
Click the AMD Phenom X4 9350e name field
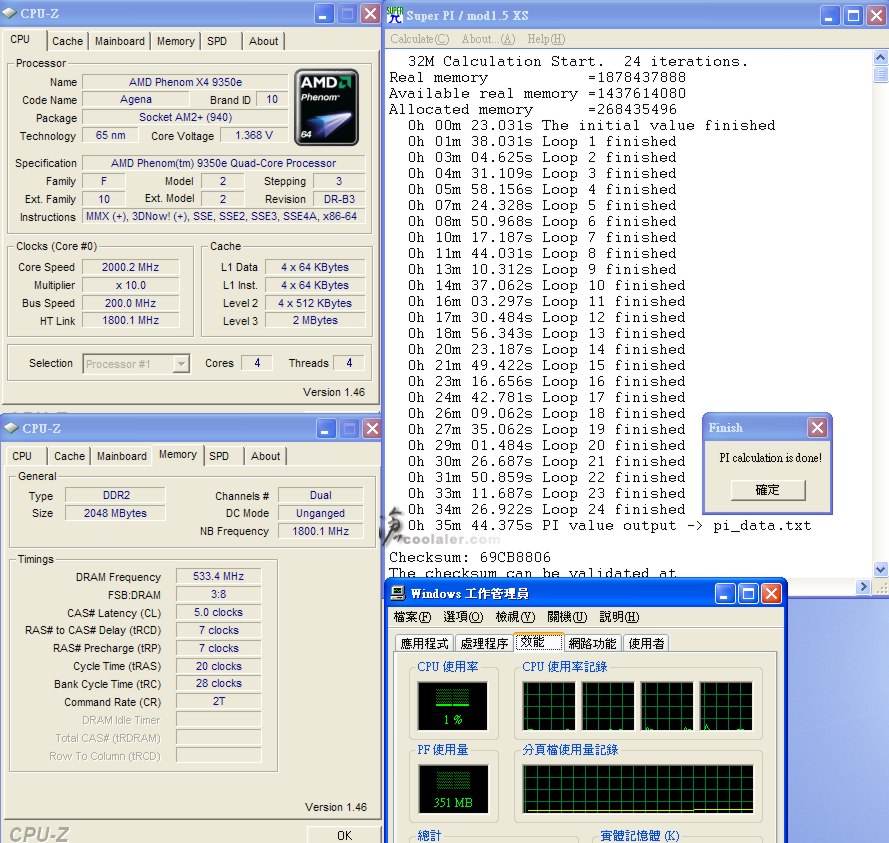click(x=185, y=82)
